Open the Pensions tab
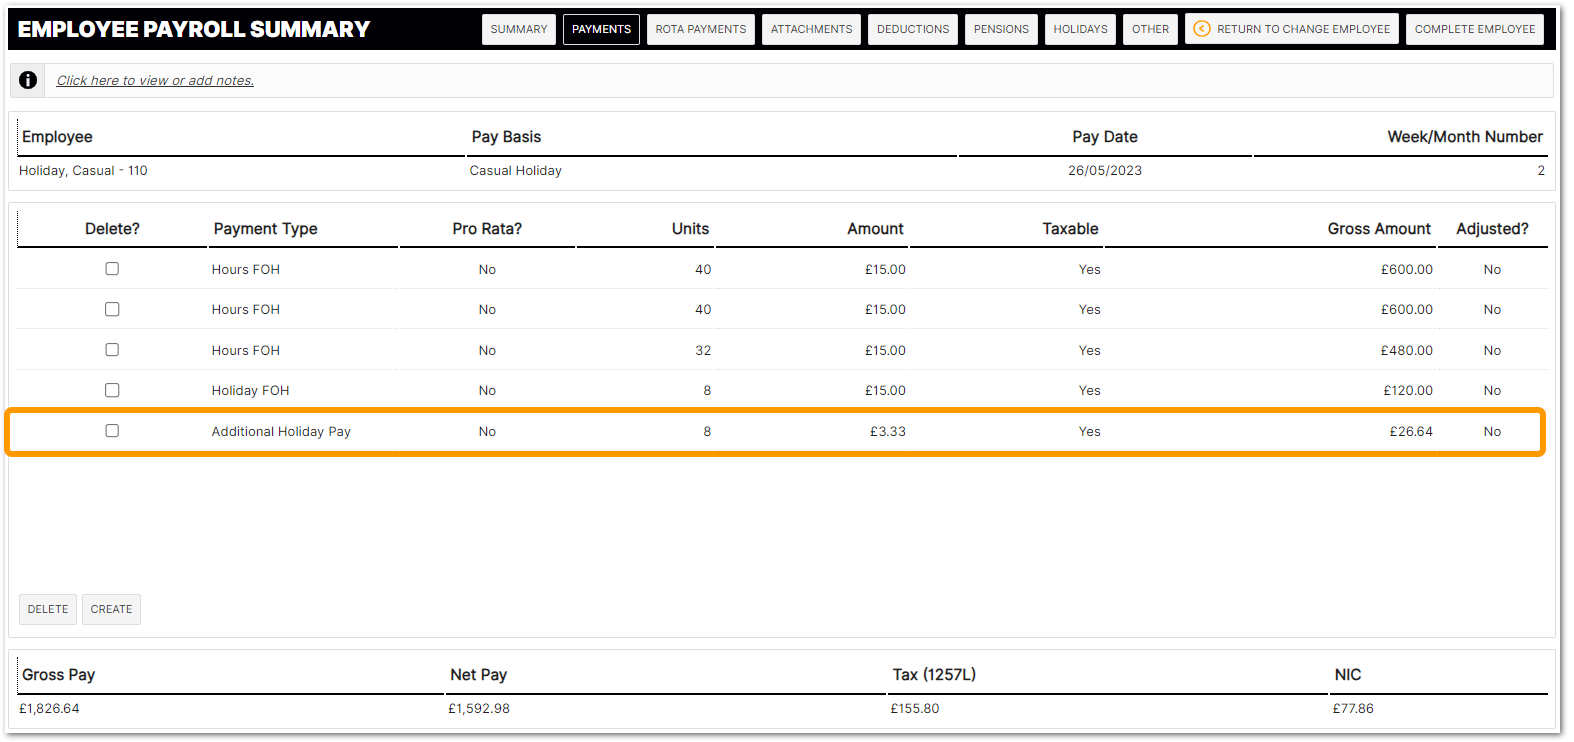 tap(1001, 29)
